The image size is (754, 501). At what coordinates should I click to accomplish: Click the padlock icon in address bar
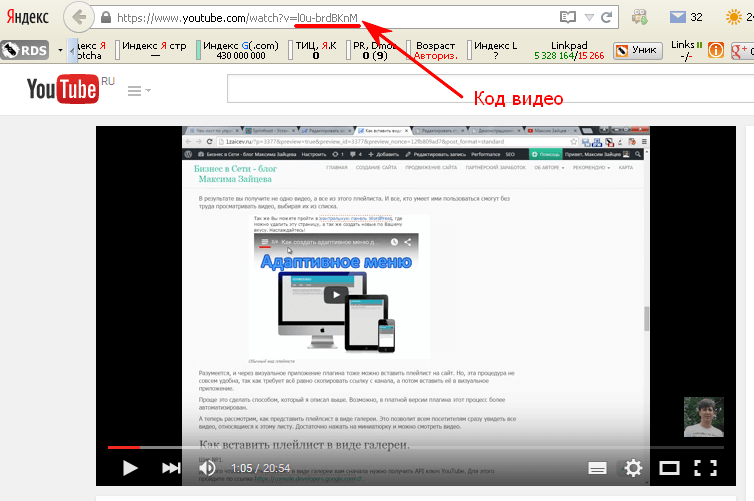pos(106,18)
